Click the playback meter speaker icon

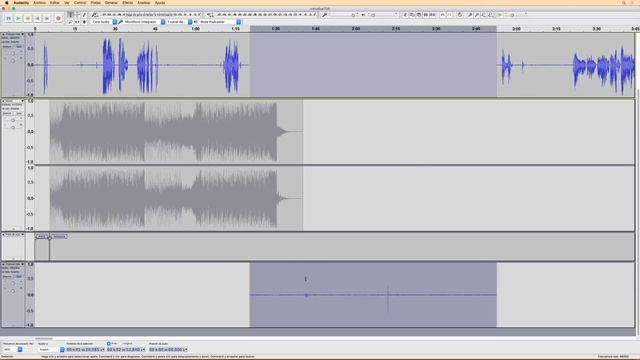(x=209, y=15)
